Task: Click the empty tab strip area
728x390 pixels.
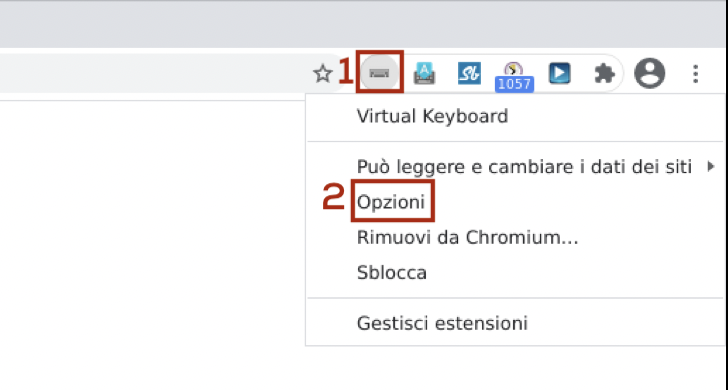Action: click(364, 25)
